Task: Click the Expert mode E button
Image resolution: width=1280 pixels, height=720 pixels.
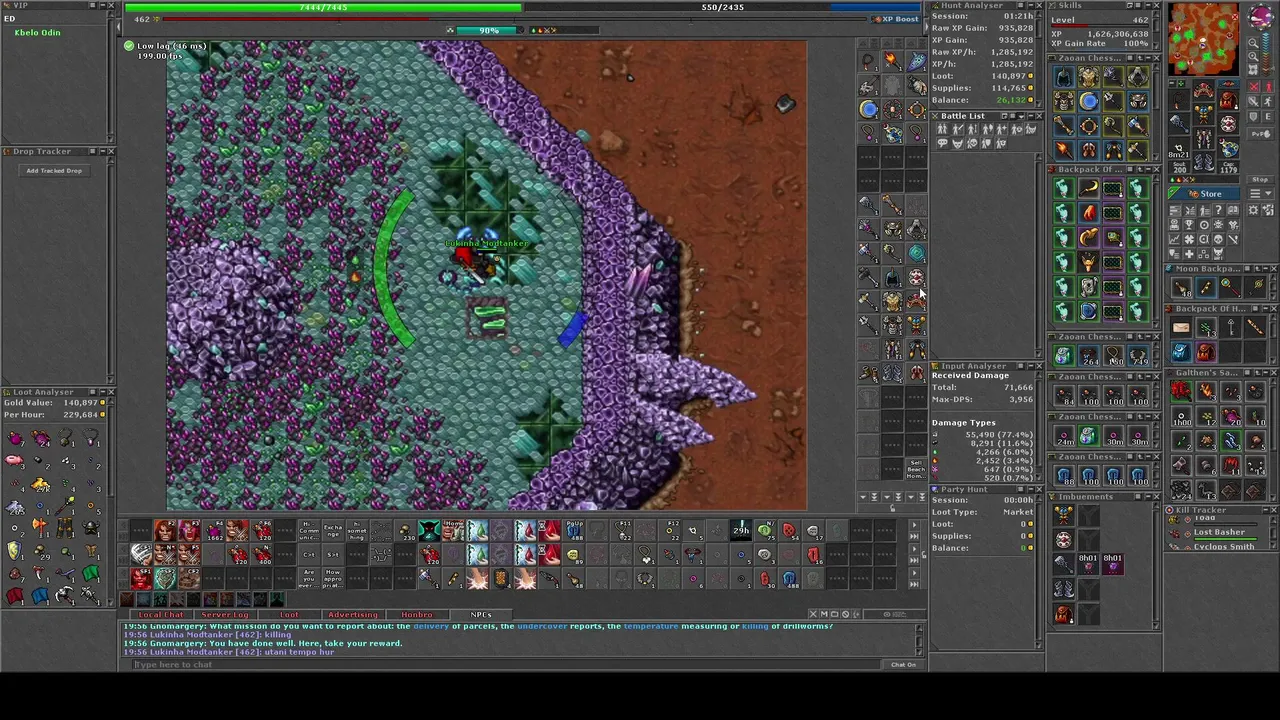Action: coord(1268,116)
